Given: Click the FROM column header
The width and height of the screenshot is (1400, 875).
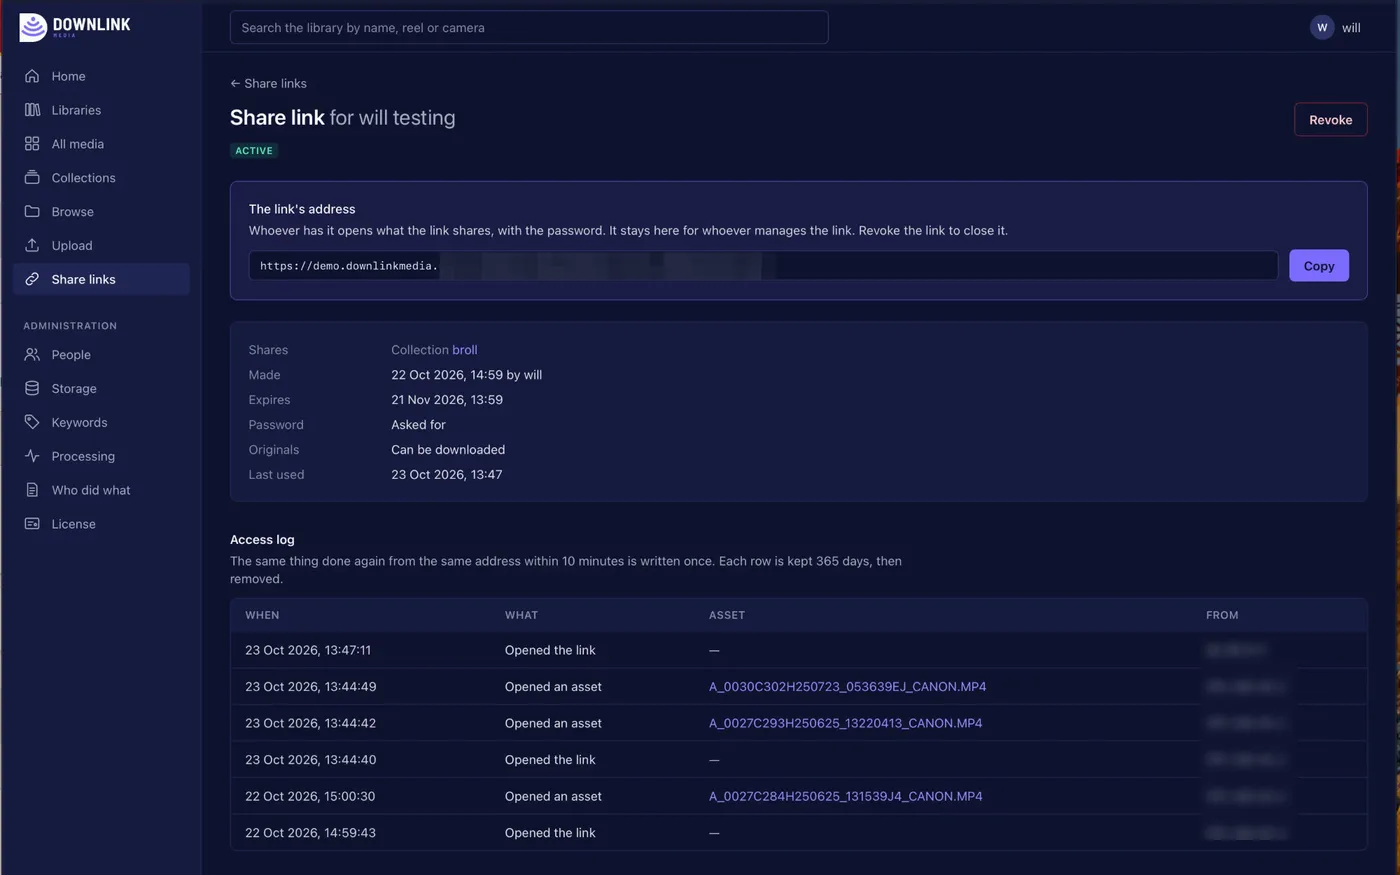Looking at the screenshot, I should click(x=1222, y=616).
